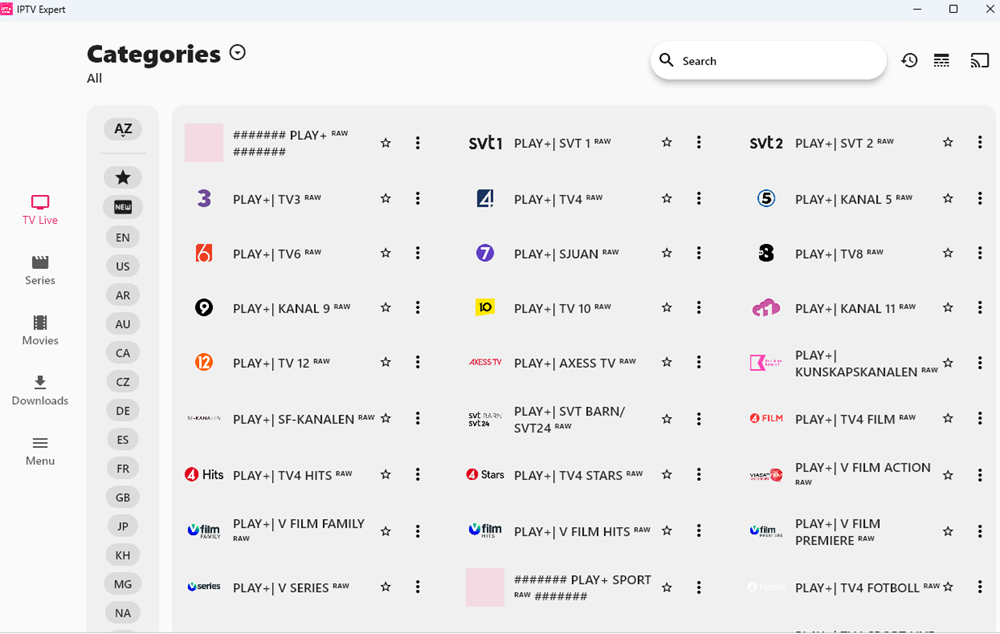Favorite PLAY+| SVT 1 channel
Viewport: 1000px width, 634px height.
(666, 142)
